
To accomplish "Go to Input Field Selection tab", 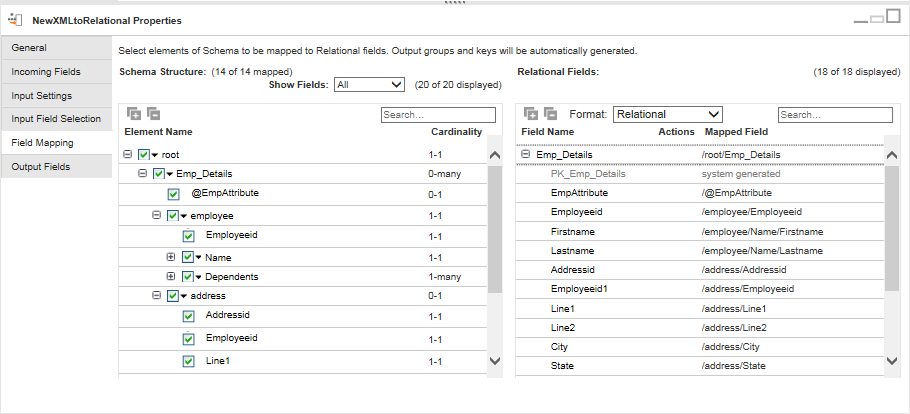I will [x=56, y=119].
